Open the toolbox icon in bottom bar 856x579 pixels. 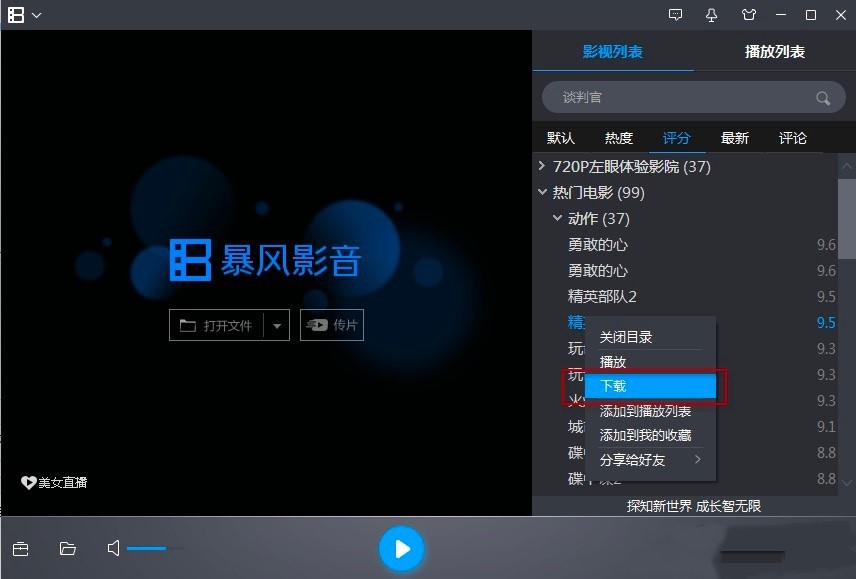[20, 548]
